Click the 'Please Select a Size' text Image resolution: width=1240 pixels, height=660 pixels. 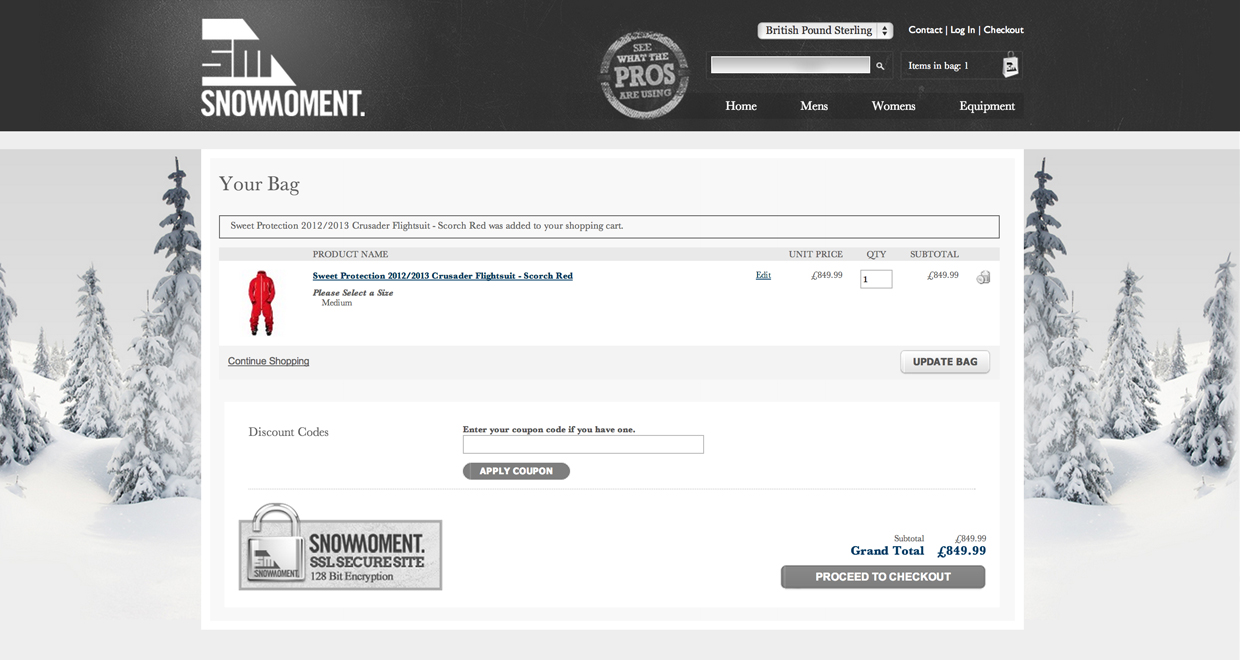coord(353,293)
